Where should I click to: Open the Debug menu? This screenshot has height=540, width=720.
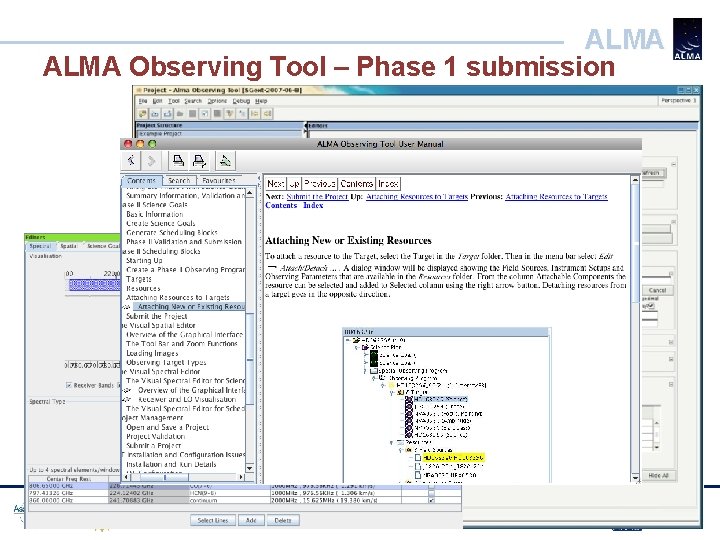(x=241, y=101)
